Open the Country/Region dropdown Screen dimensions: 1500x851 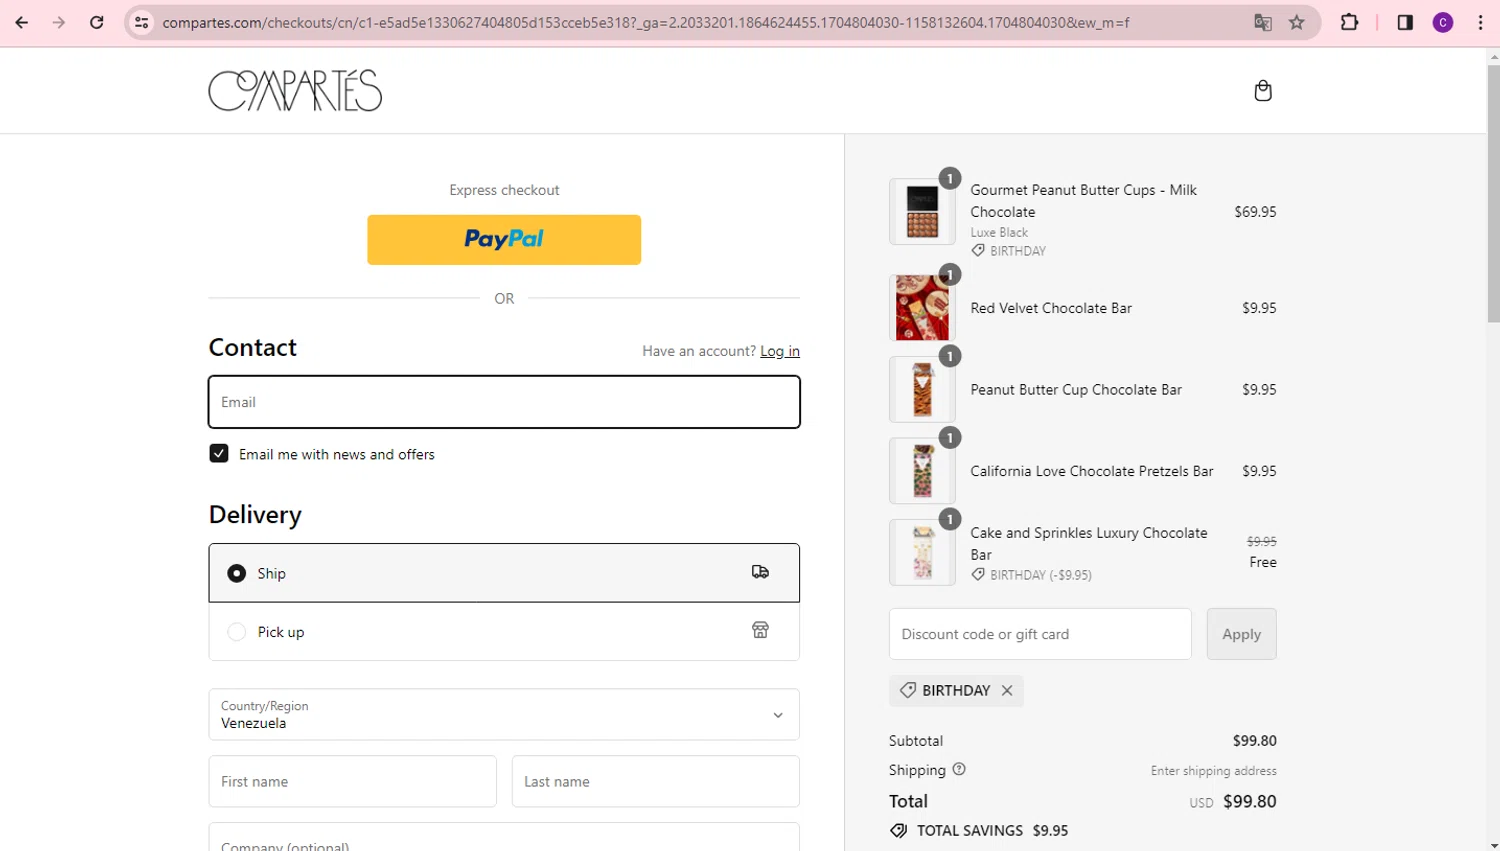click(504, 714)
